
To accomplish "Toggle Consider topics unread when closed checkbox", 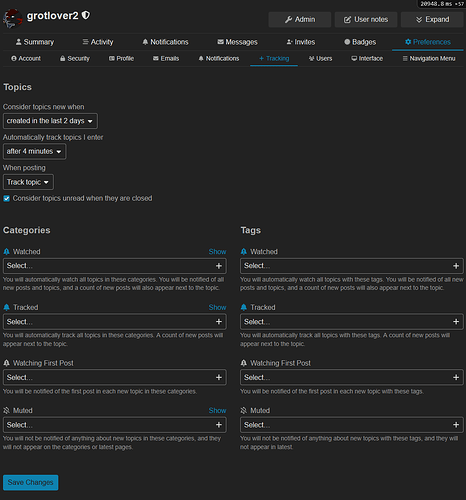I will tap(6, 199).
